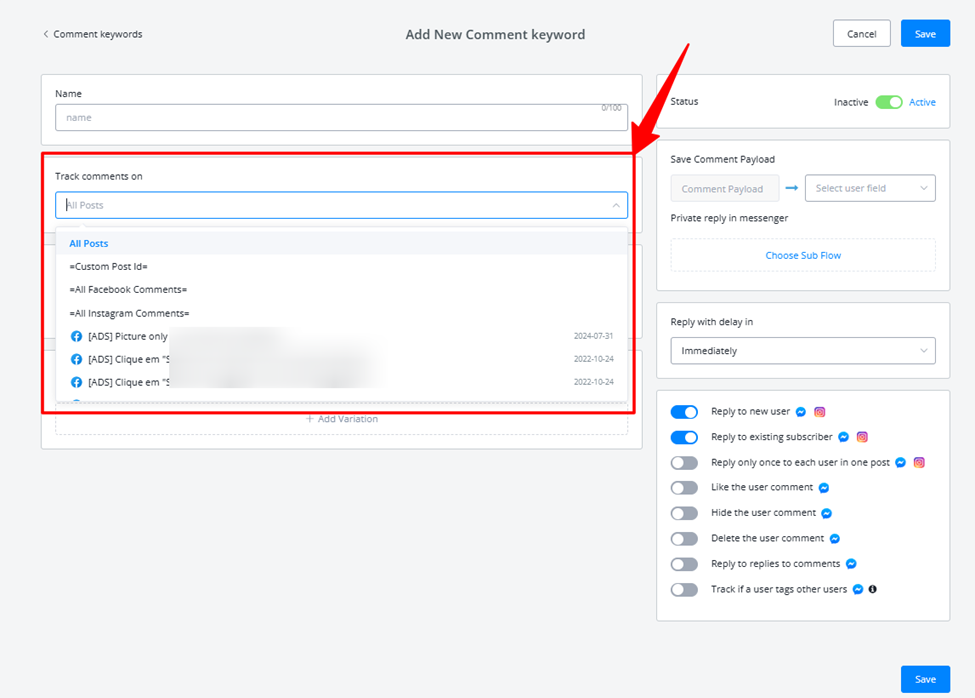Click Messenger icon beside Track if user tags

point(857,589)
